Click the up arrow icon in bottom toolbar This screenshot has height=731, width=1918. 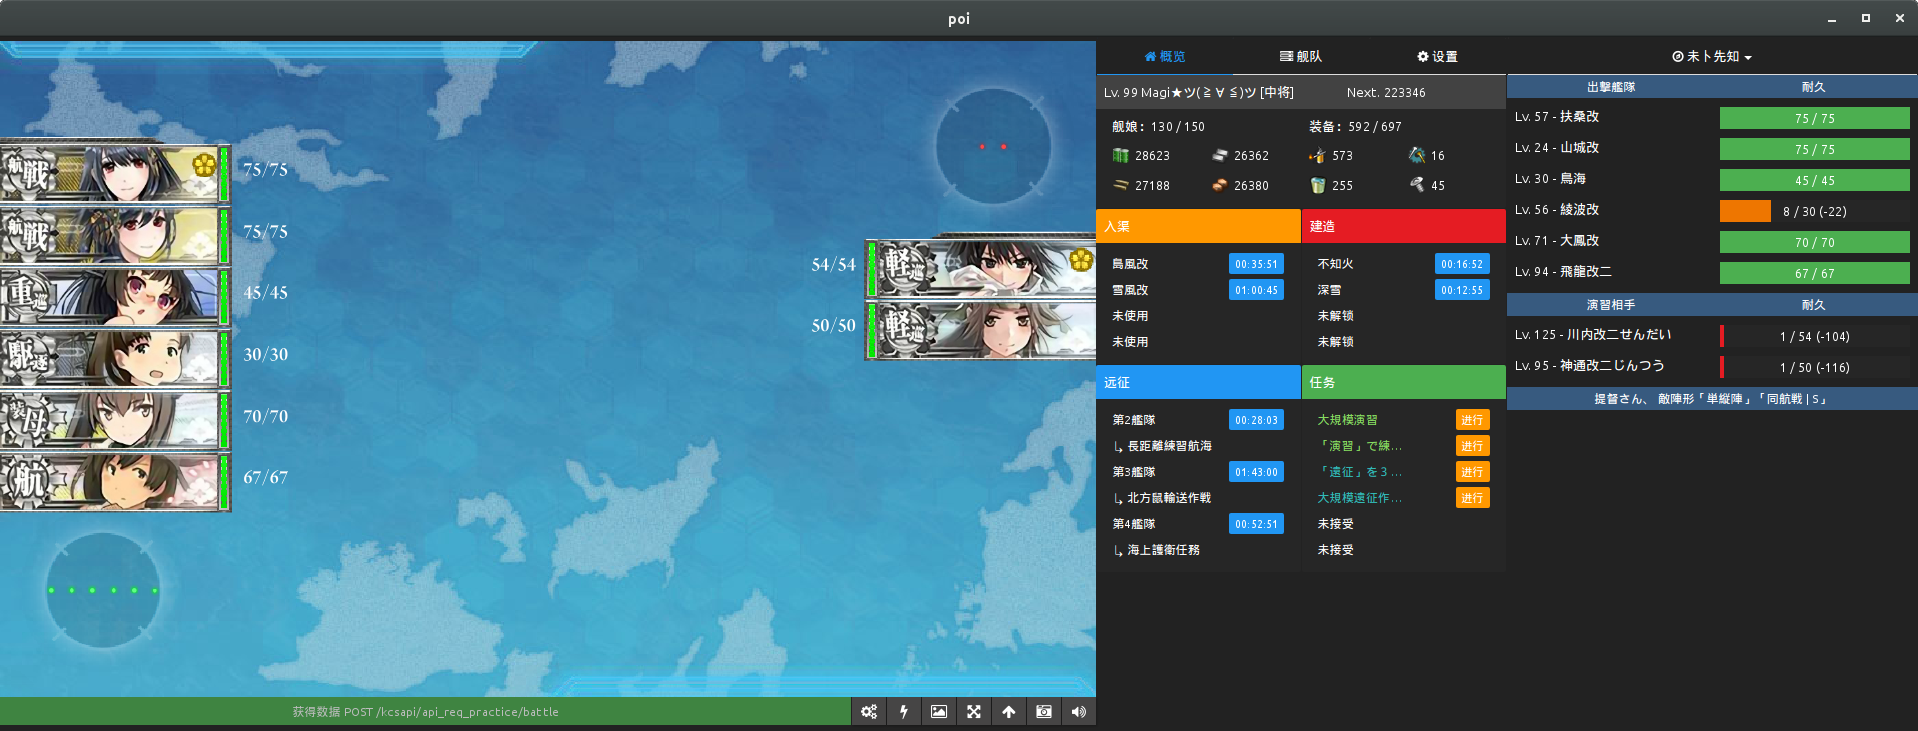coord(1008,711)
